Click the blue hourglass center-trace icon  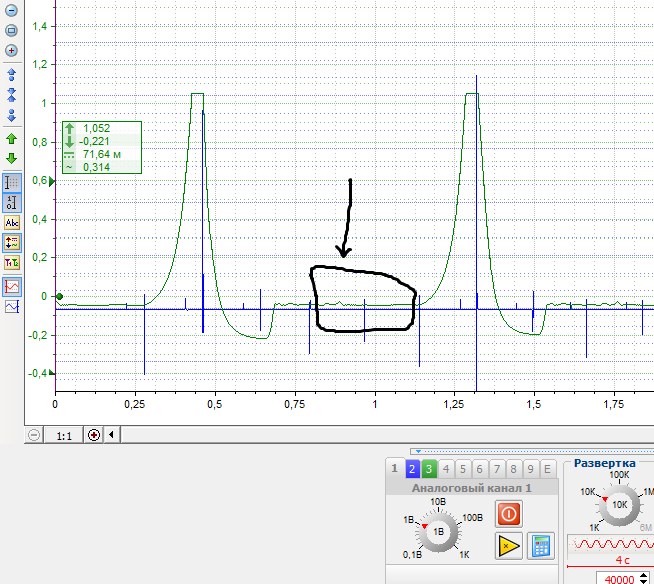(11, 95)
